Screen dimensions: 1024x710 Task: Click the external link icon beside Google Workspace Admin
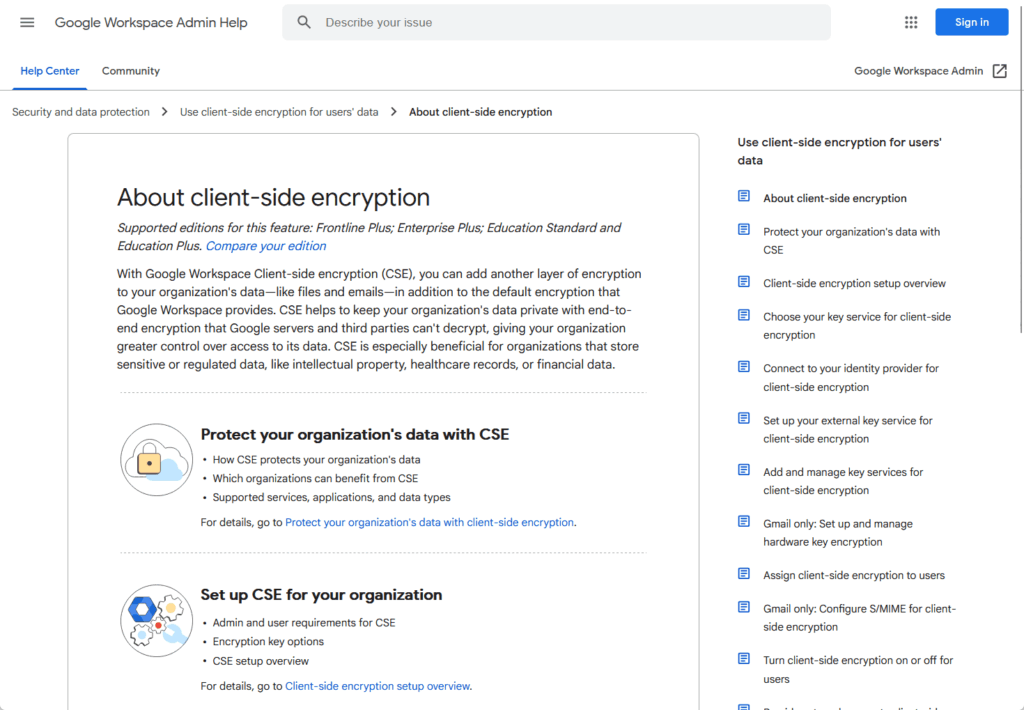pyautogui.click(x=999, y=71)
